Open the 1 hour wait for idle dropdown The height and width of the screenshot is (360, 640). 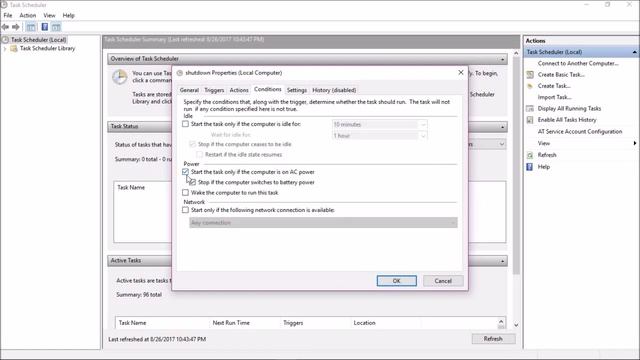point(380,136)
